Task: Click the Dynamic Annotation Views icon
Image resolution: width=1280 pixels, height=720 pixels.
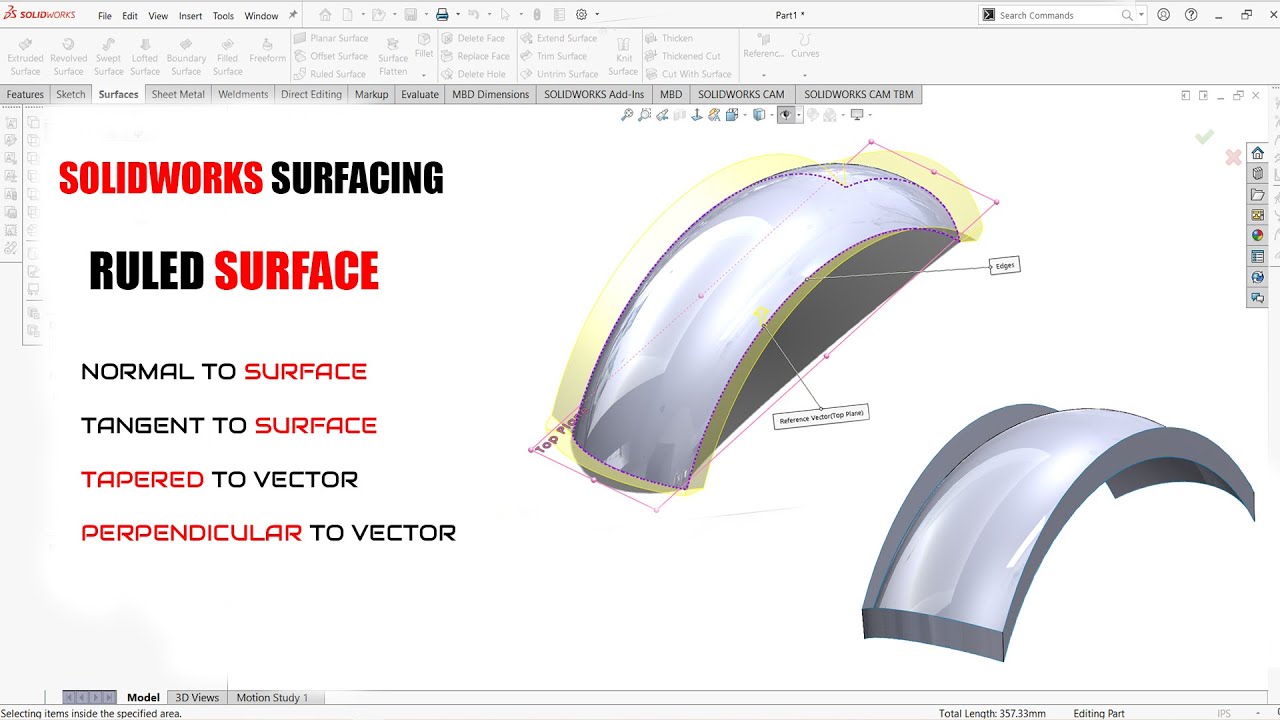Action: 714,115
